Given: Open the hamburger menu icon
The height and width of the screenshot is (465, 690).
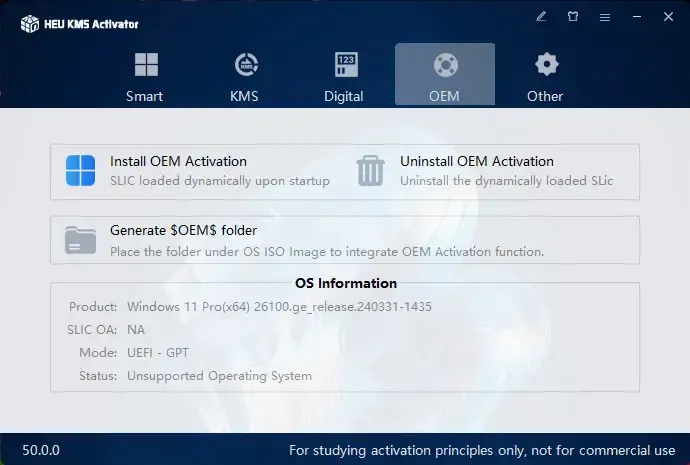Looking at the screenshot, I should [x=605, y=17].
